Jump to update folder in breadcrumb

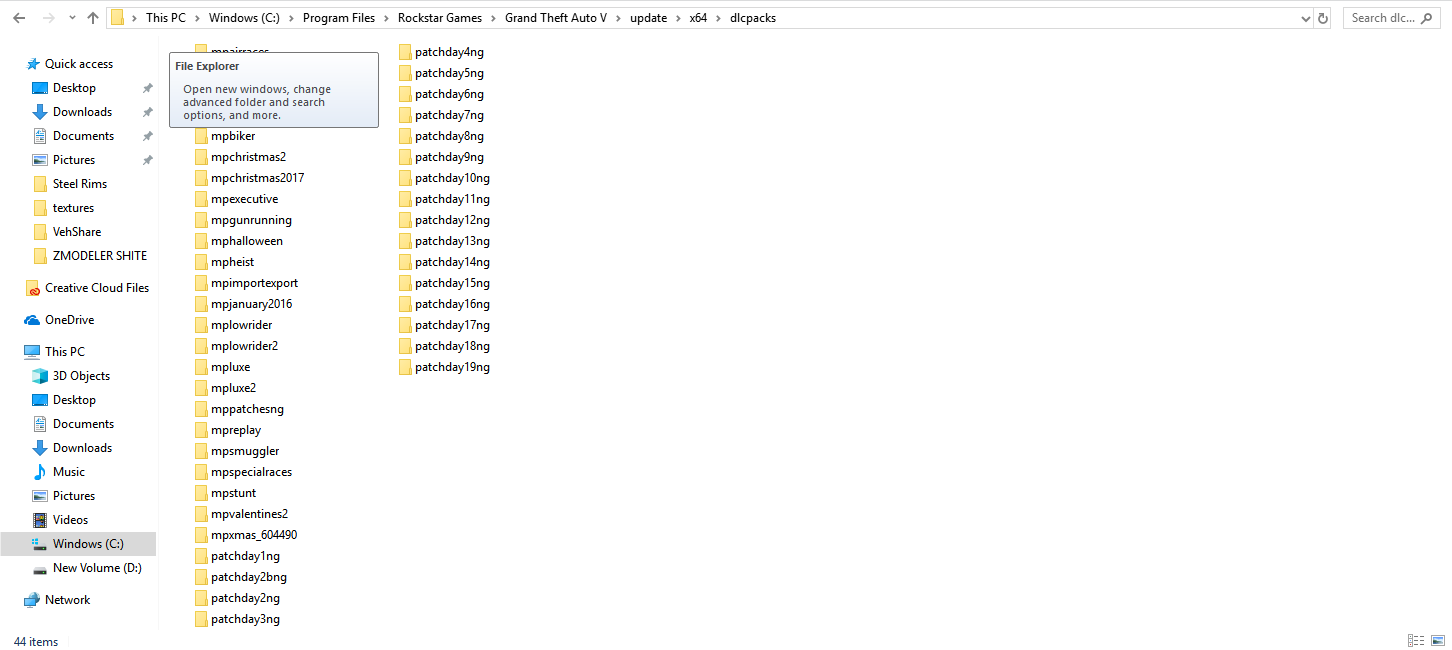point(648,18)
